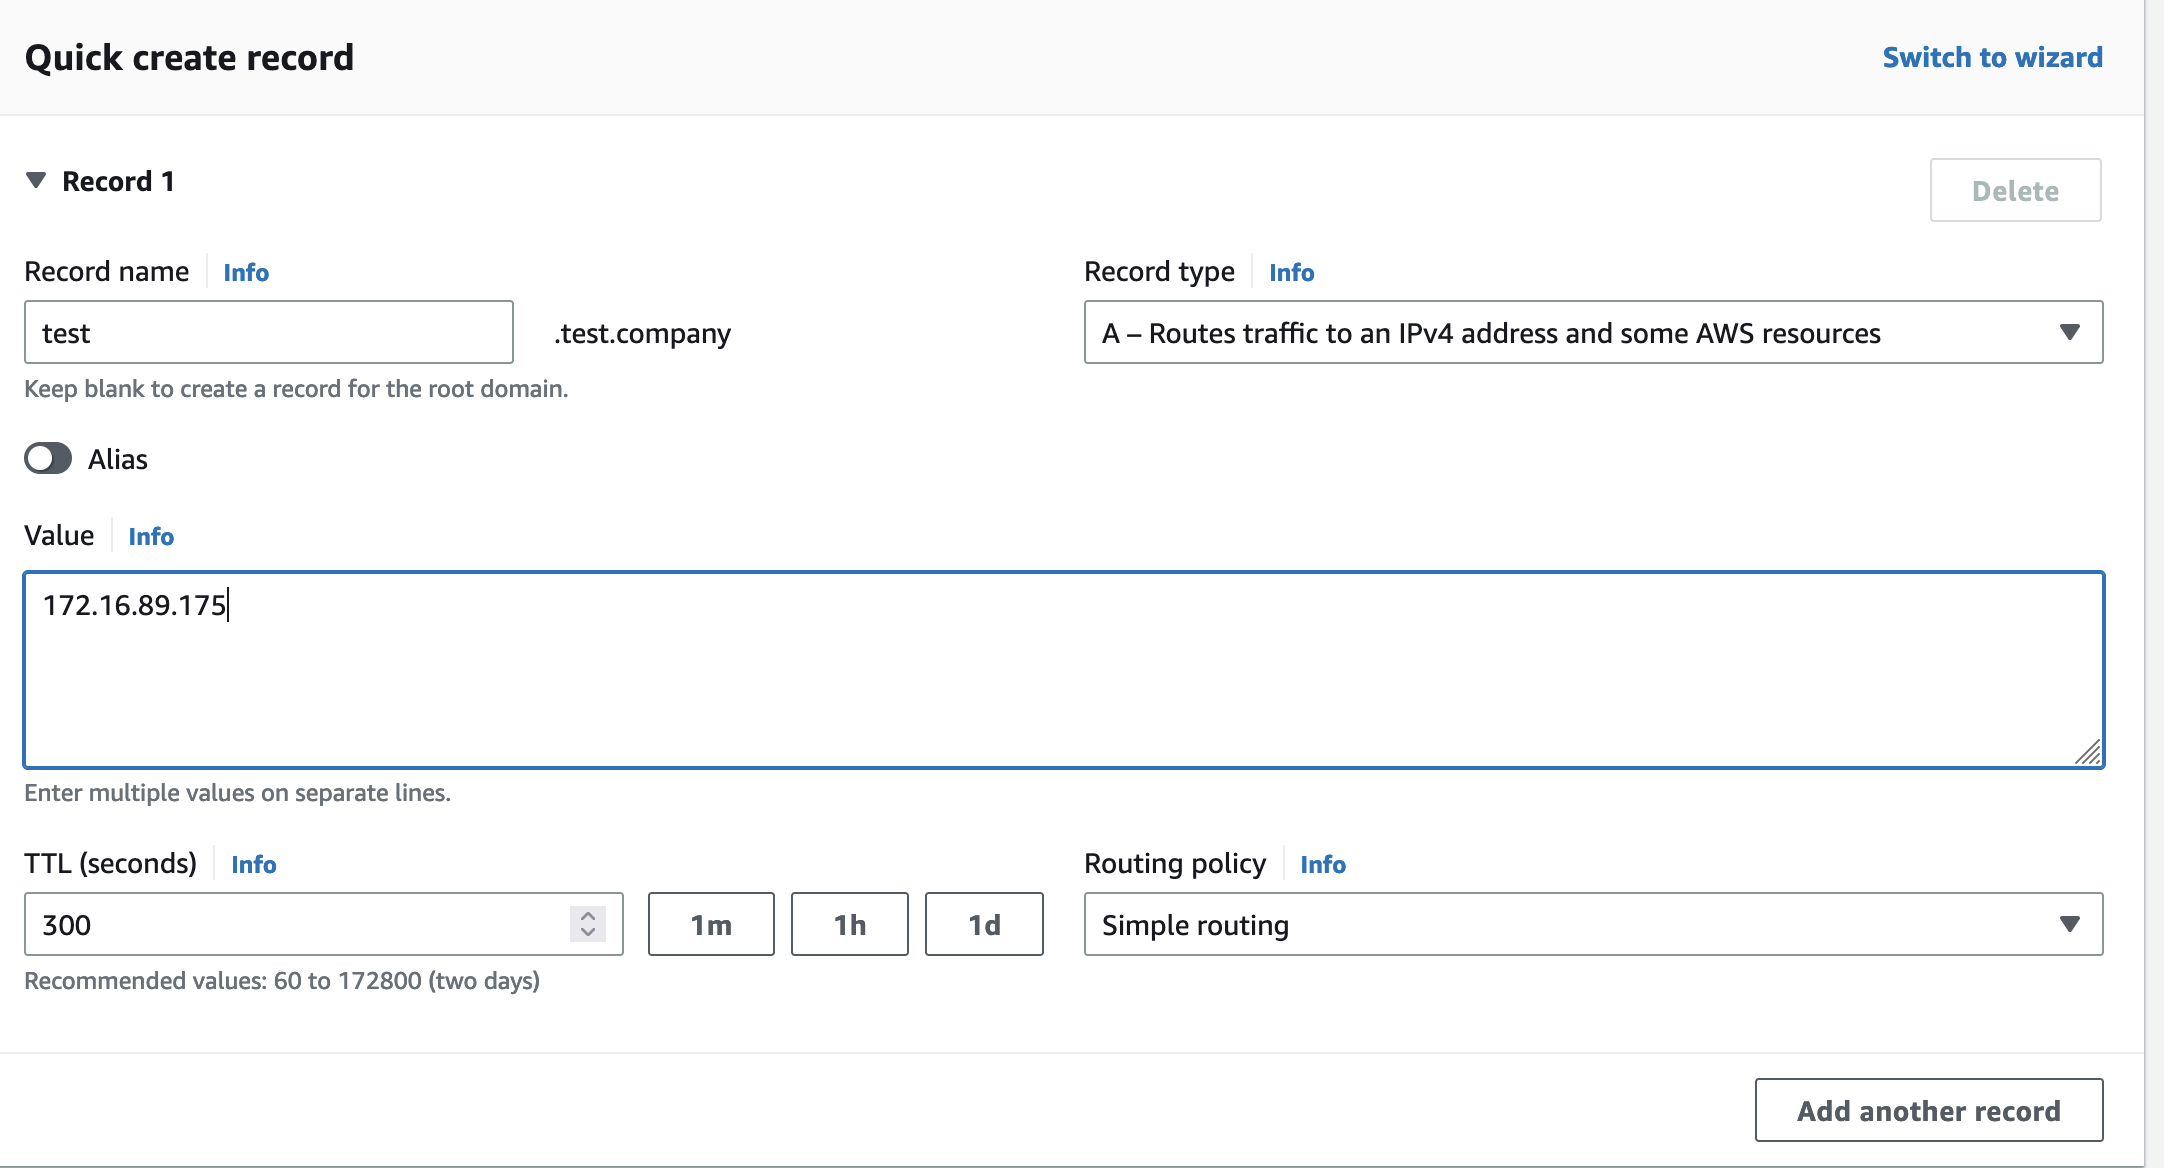Open Info next to TTL (seconds)
Screen dimensions: 2164x1168
click(x=253, y=865)
